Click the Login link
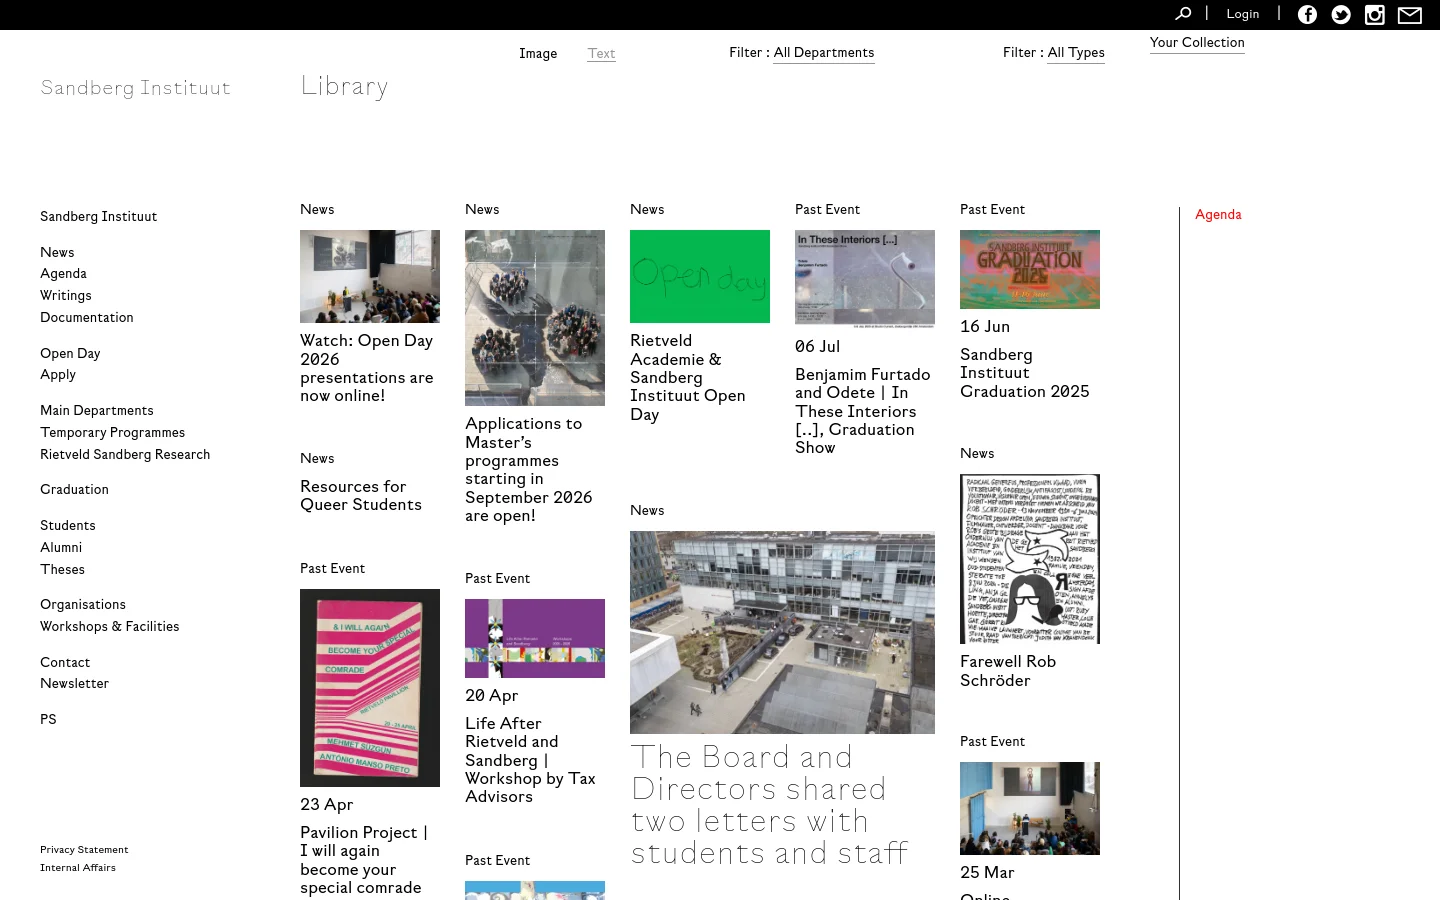Image resolution: width=1440 pixels, height=900 pixels. 1243,14
